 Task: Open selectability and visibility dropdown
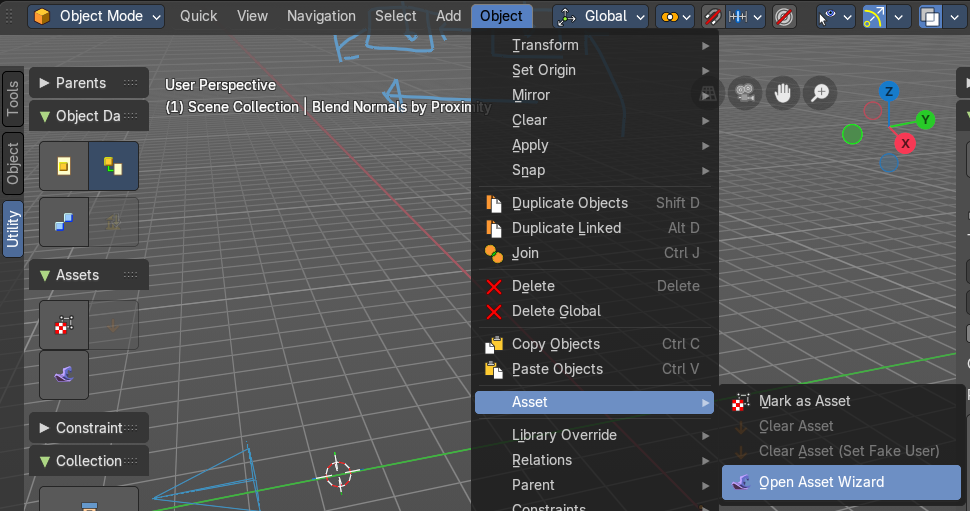[x=836, y=17]
